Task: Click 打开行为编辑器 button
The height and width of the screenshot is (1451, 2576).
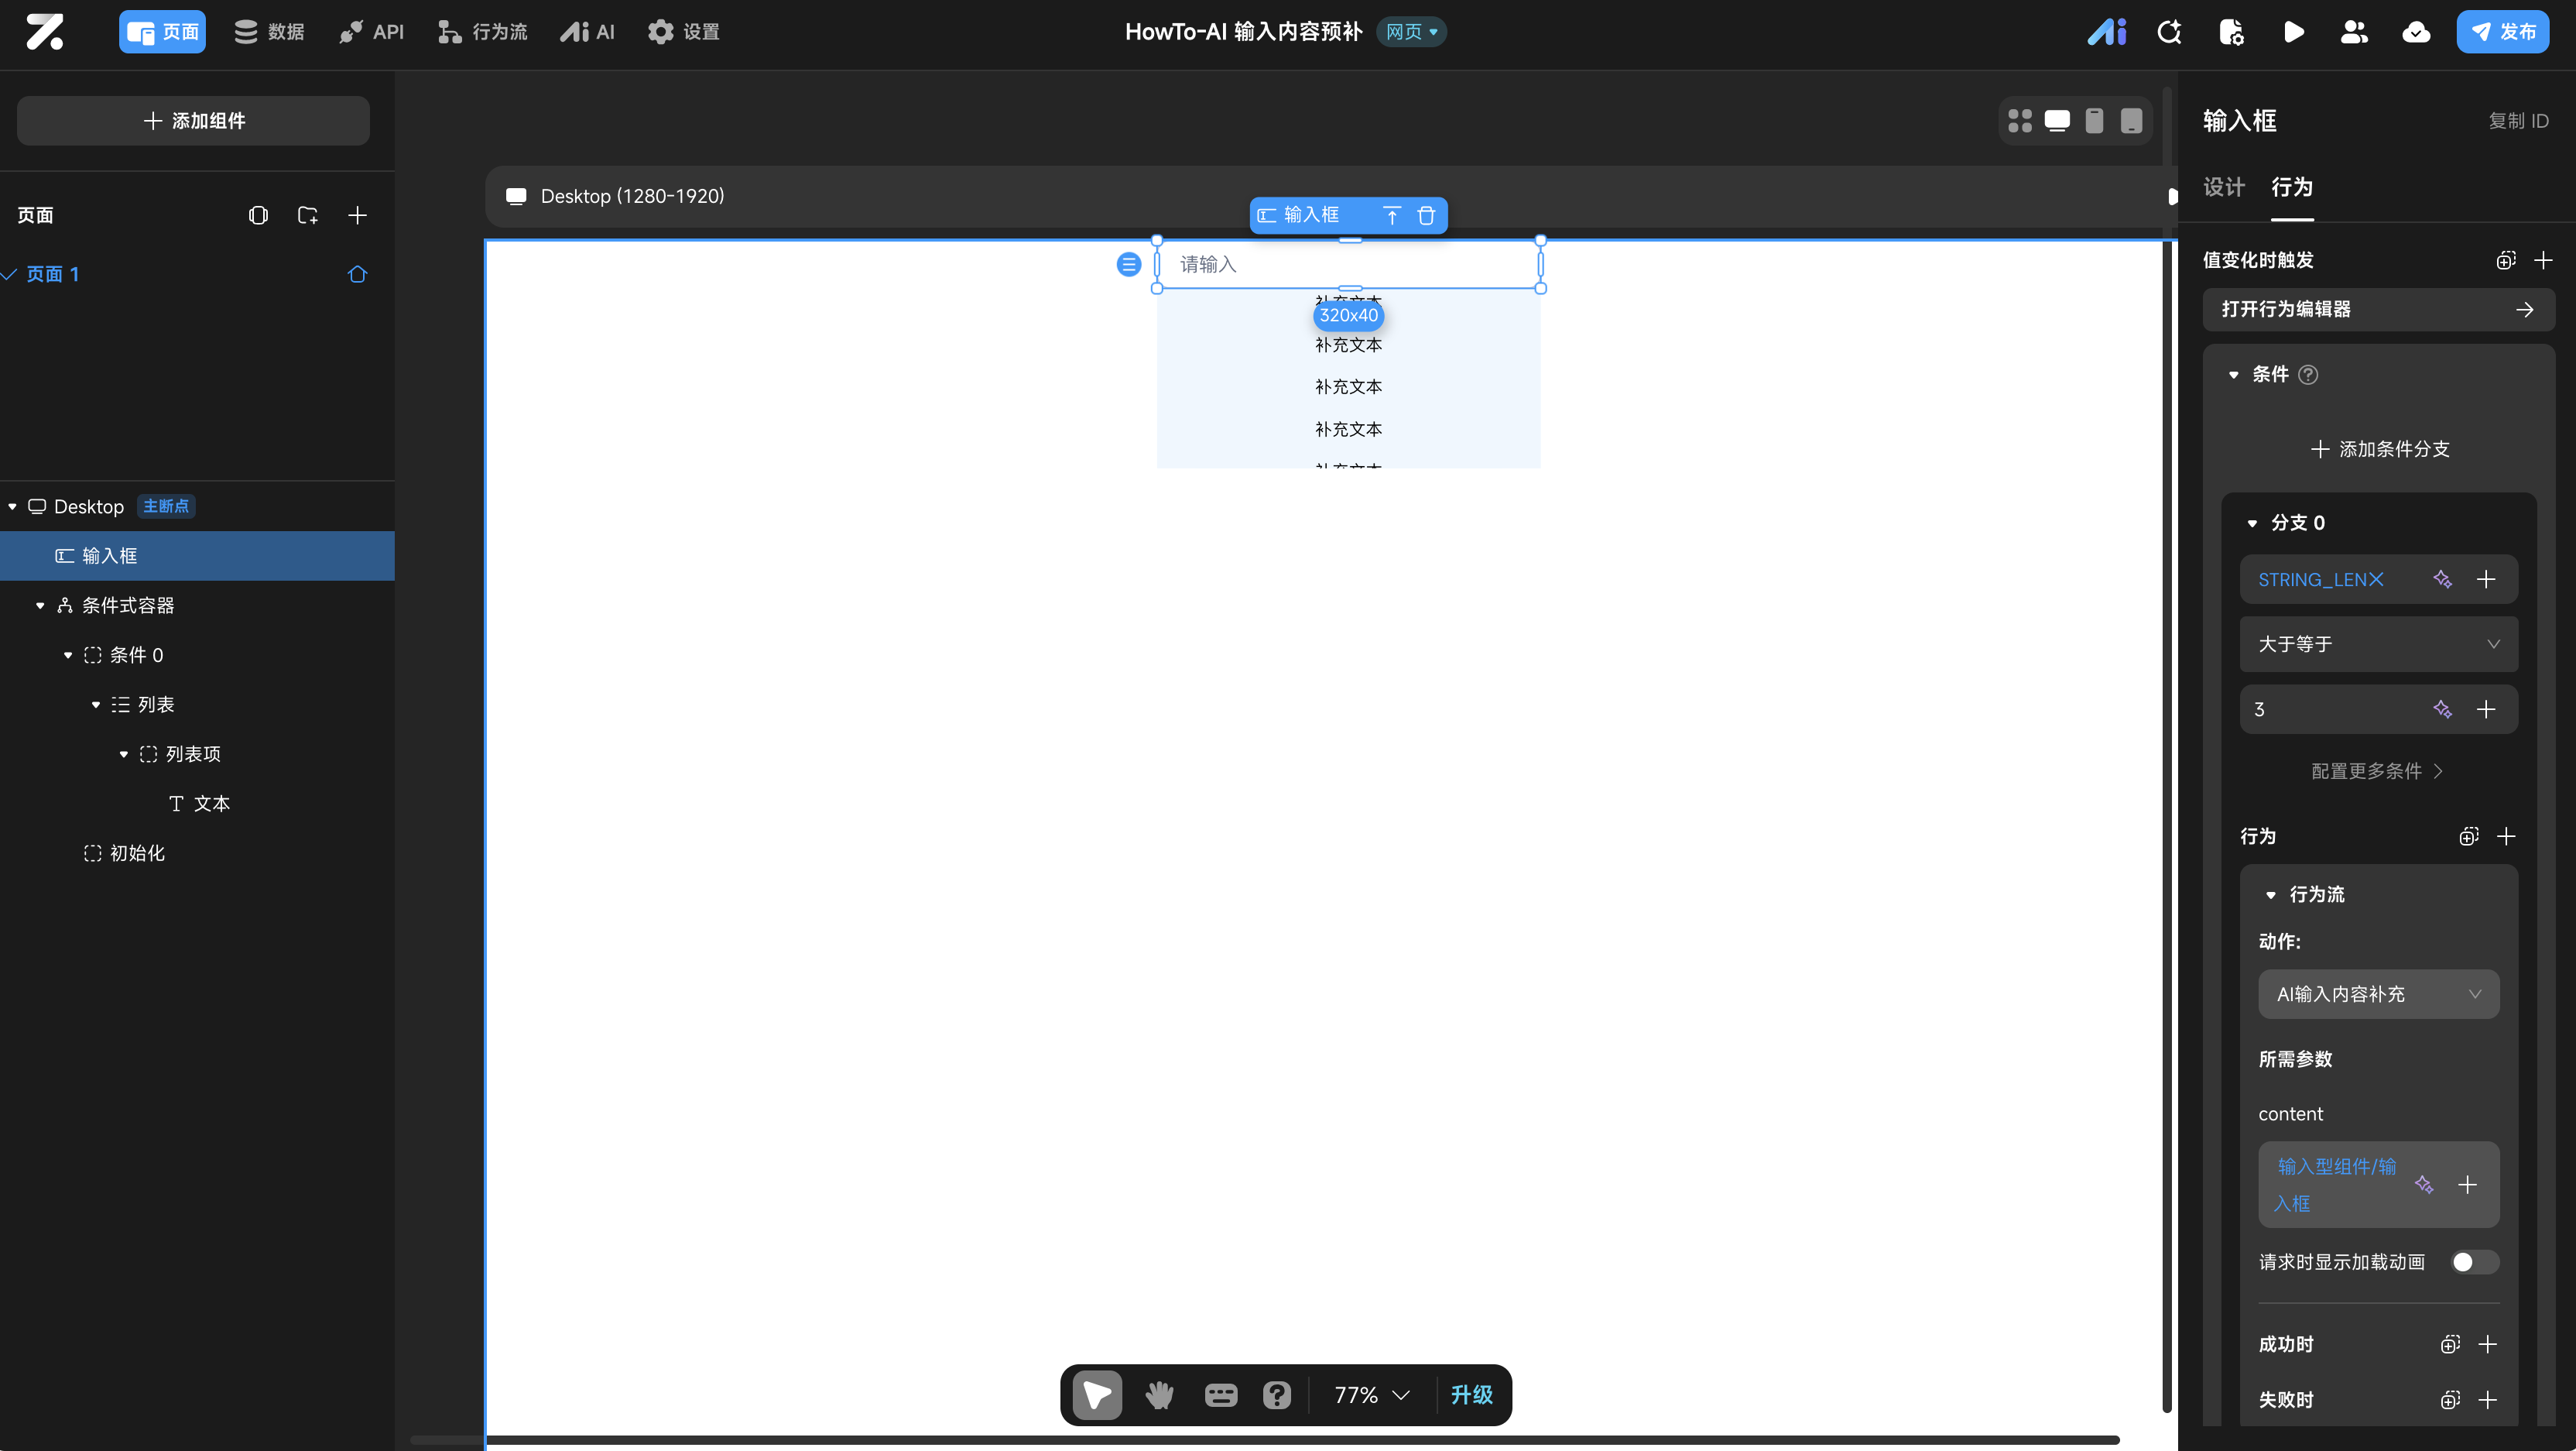Action: (2378, 309)
